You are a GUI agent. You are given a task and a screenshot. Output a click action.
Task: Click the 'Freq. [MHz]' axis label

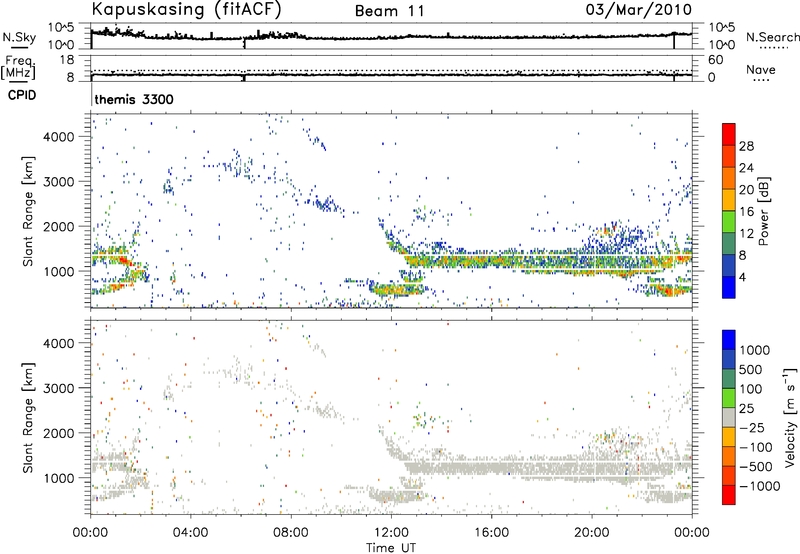[19, 67]
